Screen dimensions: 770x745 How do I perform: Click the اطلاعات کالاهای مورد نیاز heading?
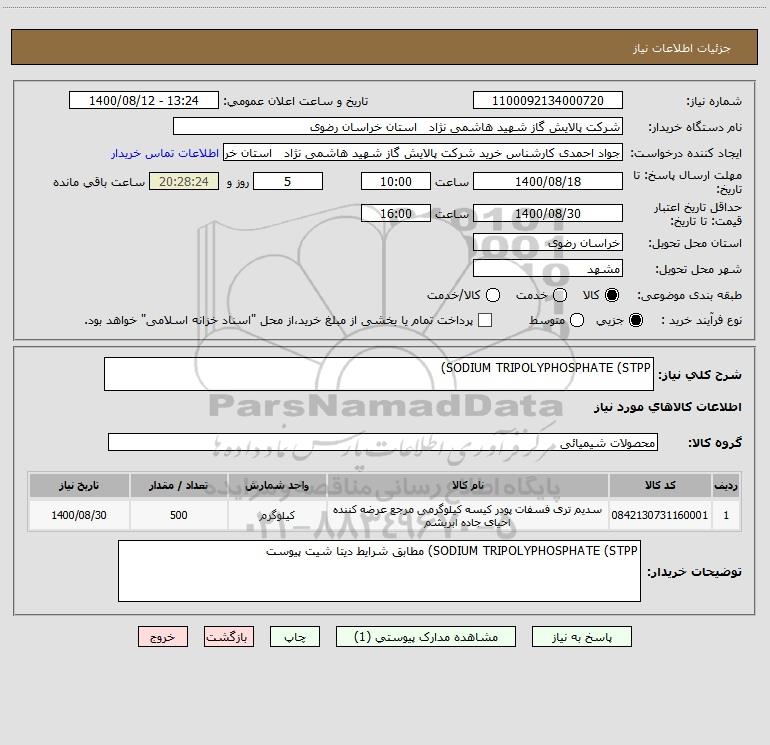point(668,407)
